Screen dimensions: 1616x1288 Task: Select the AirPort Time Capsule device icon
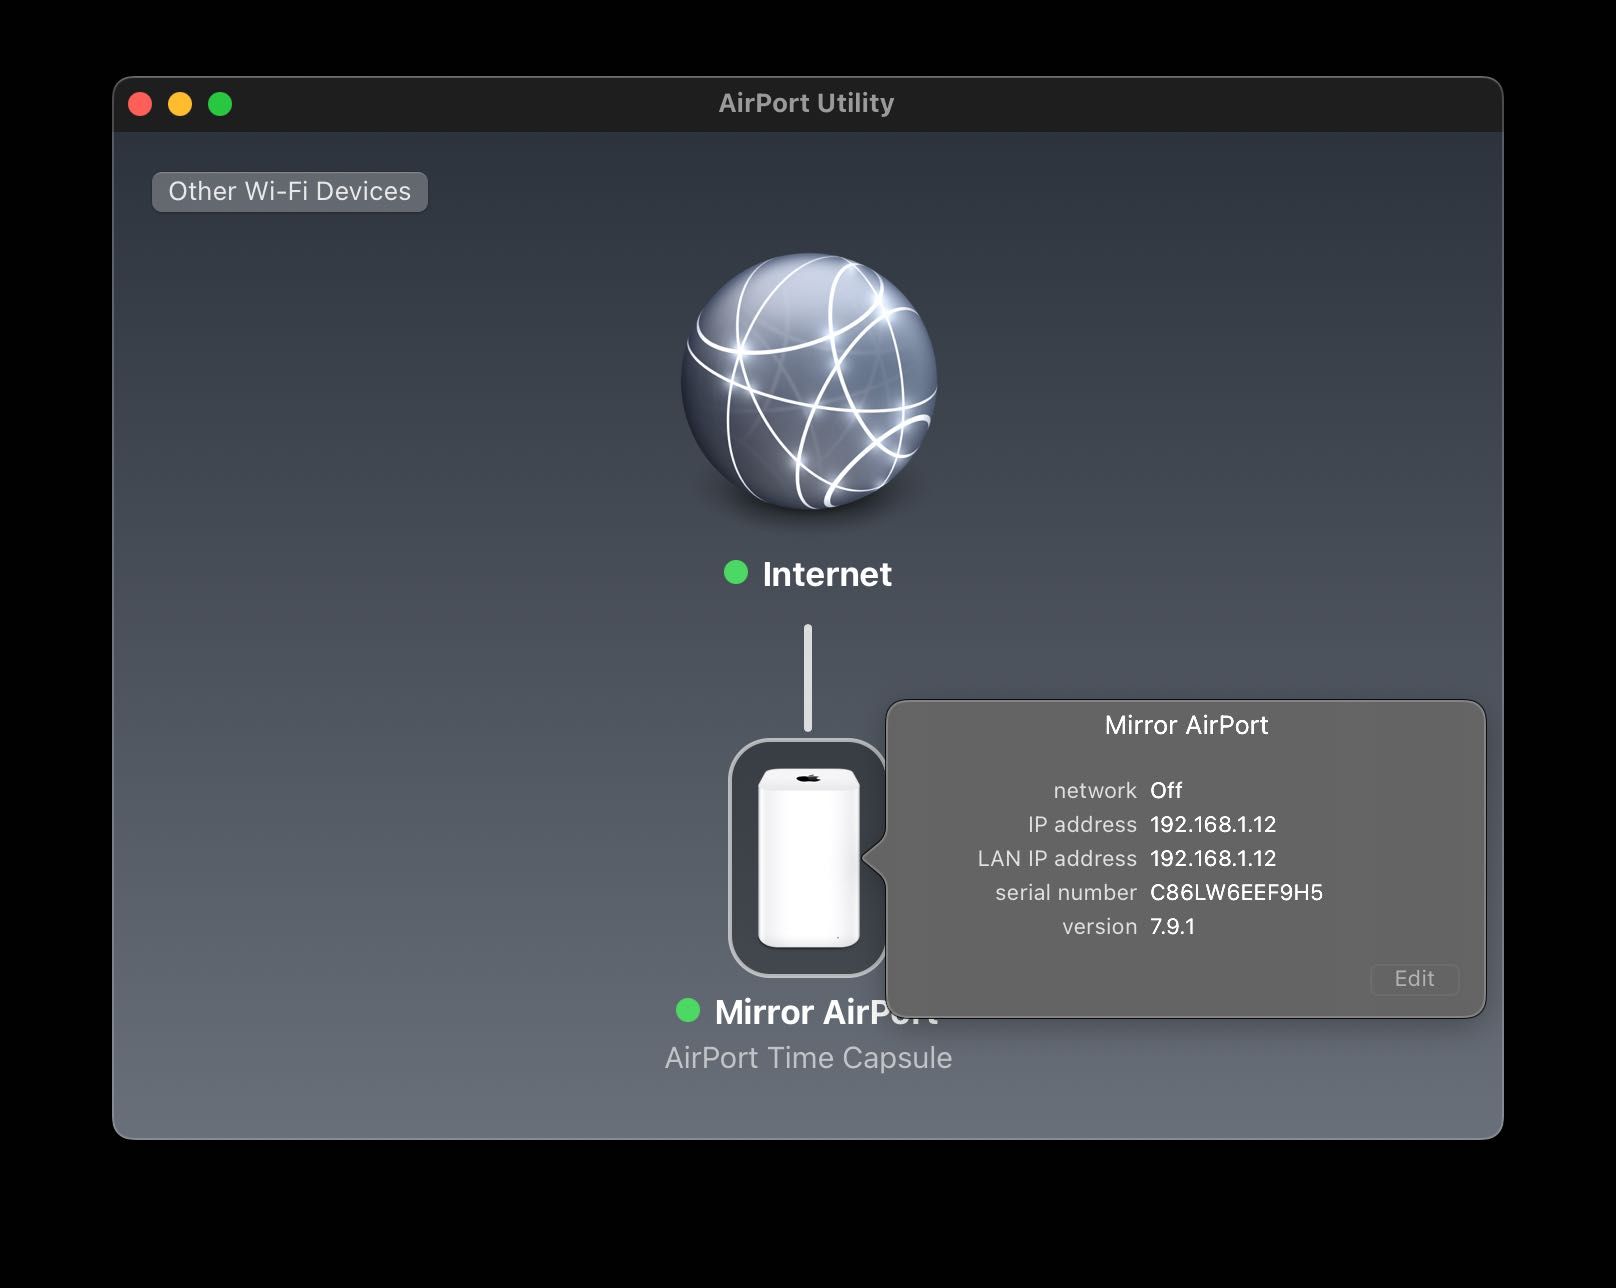(x=808, y=857)
